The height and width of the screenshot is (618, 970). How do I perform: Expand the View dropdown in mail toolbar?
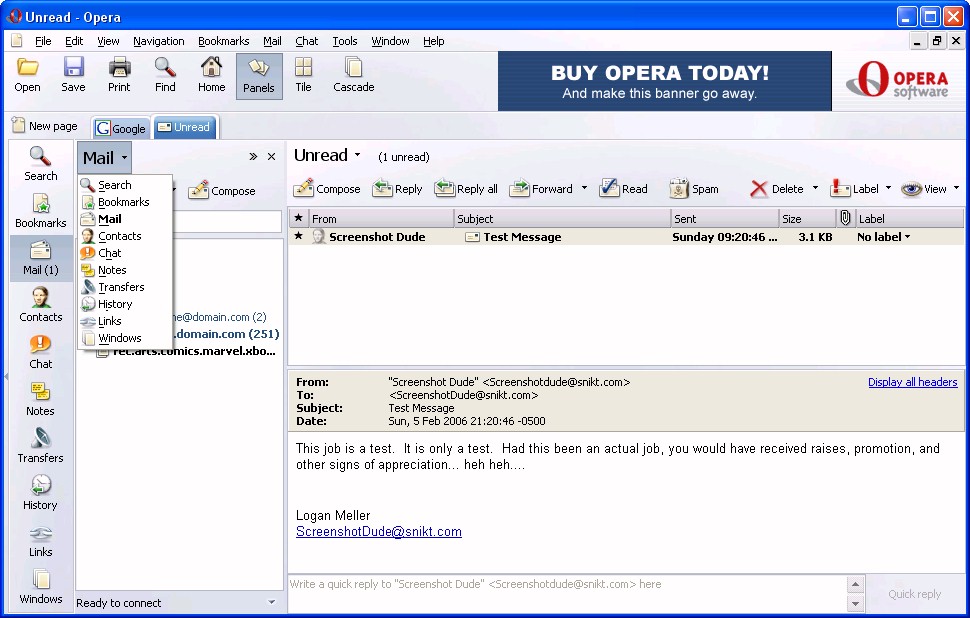point(956,189)
